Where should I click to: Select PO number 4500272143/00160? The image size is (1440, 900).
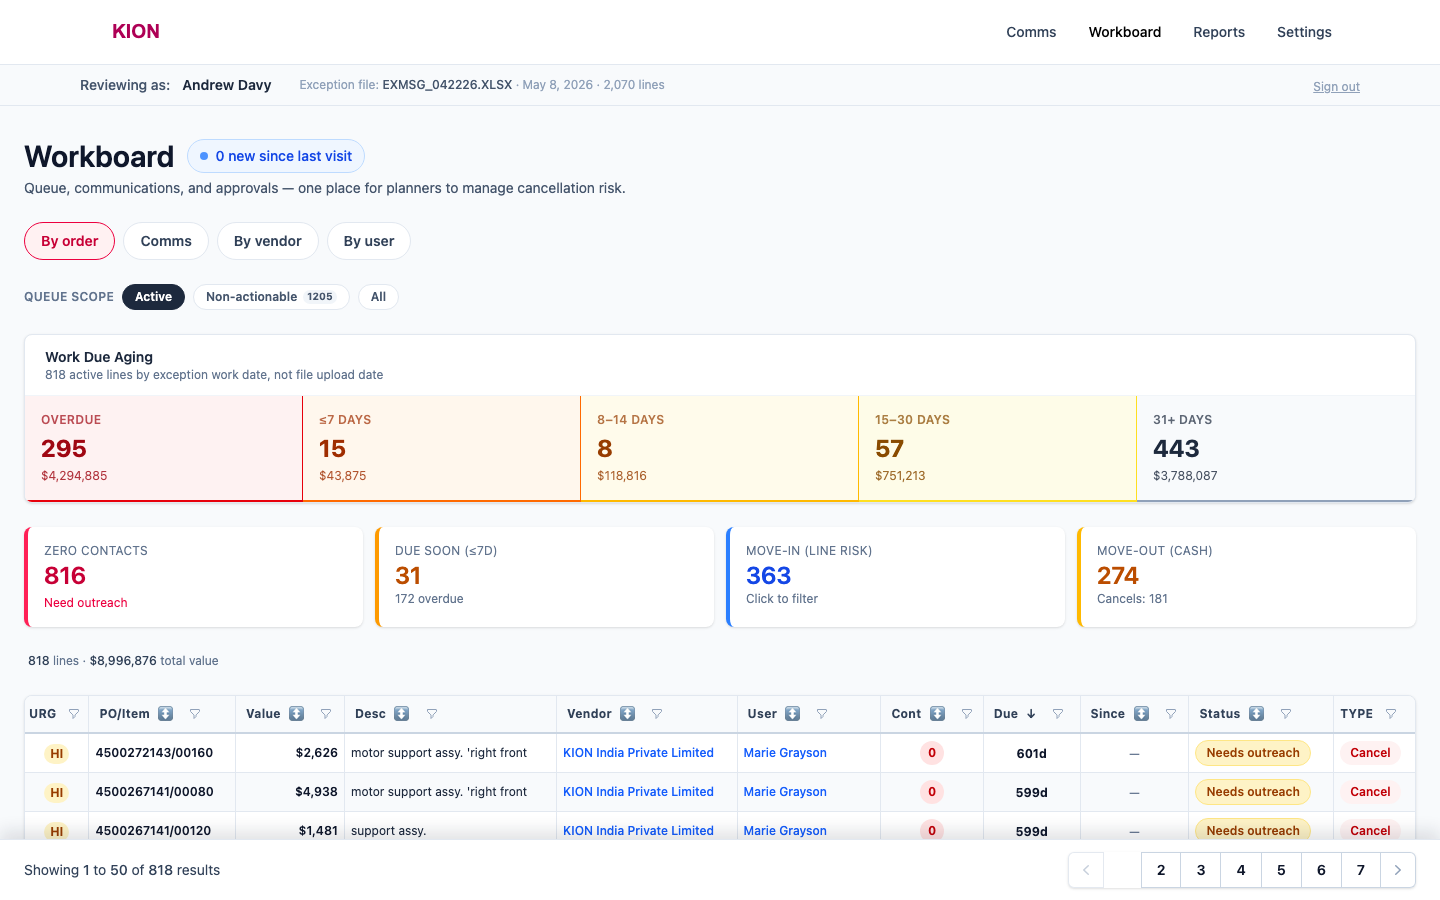coord(154,753)
